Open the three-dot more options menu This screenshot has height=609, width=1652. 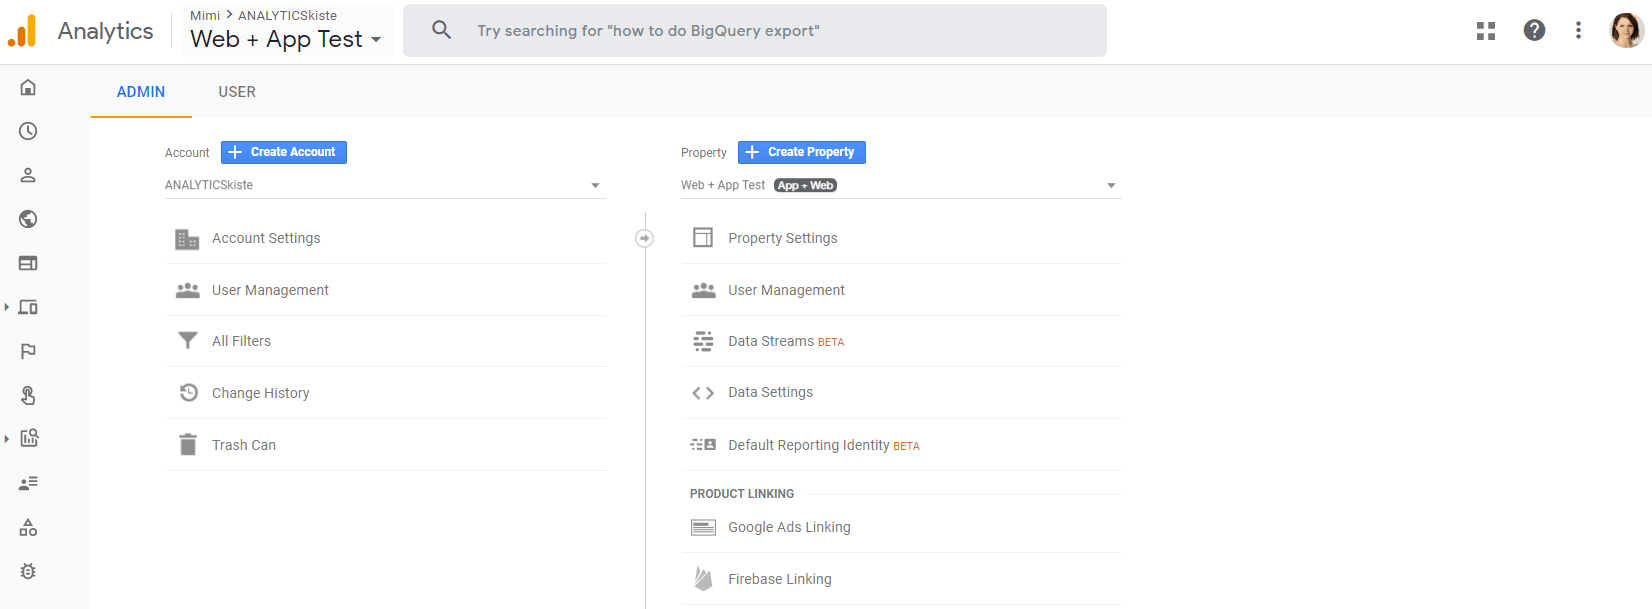click(x=1578, y=31)
